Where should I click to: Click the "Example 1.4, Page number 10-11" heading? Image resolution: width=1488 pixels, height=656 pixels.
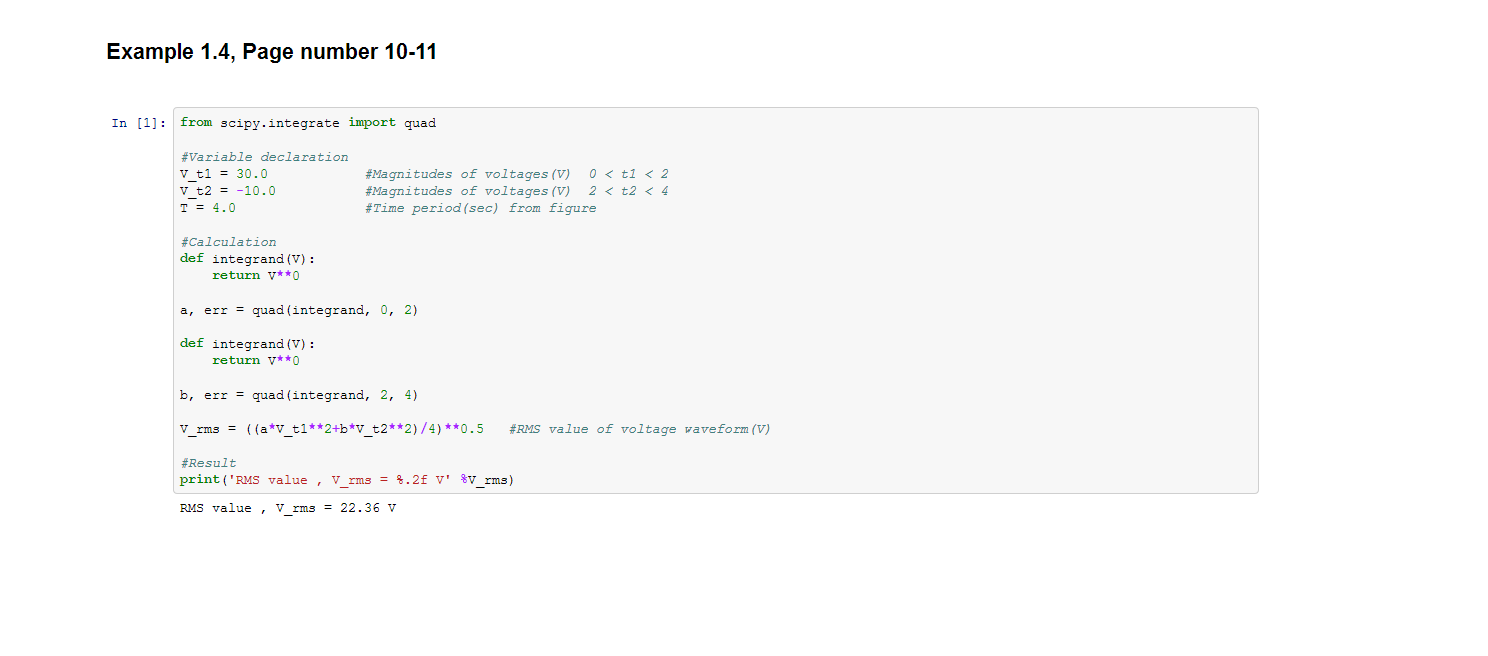[271, 52]
